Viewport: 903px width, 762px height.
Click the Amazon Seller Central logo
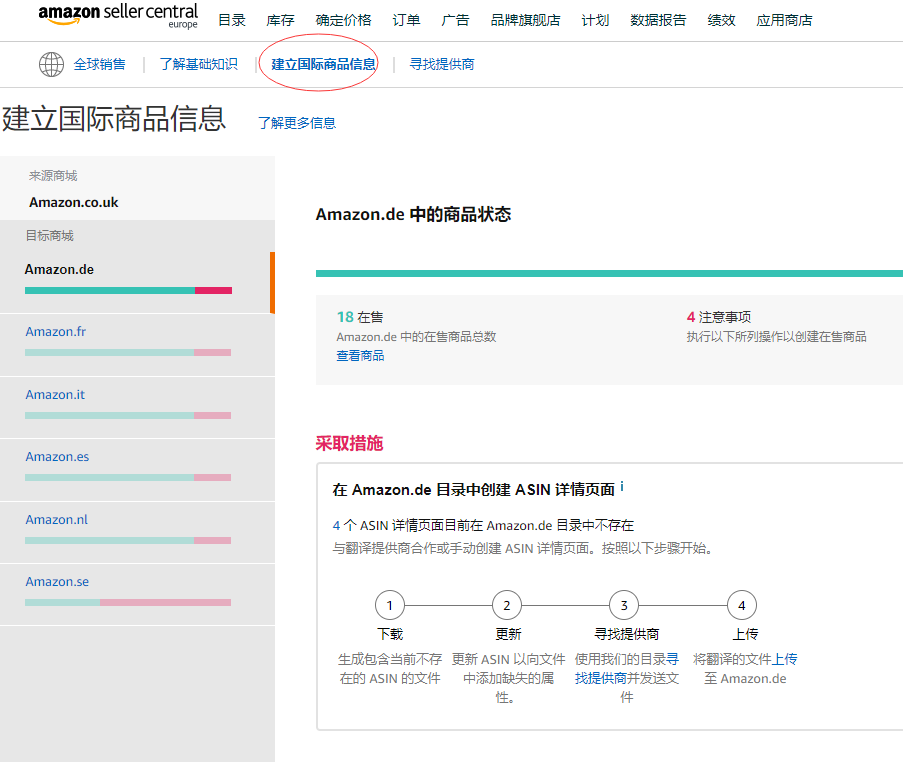(118, 16)
